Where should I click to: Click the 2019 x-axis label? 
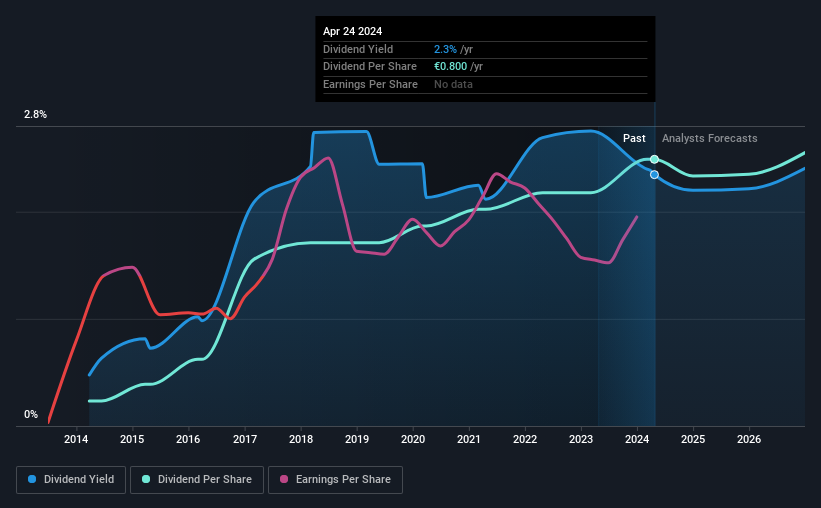click(357, 439)
